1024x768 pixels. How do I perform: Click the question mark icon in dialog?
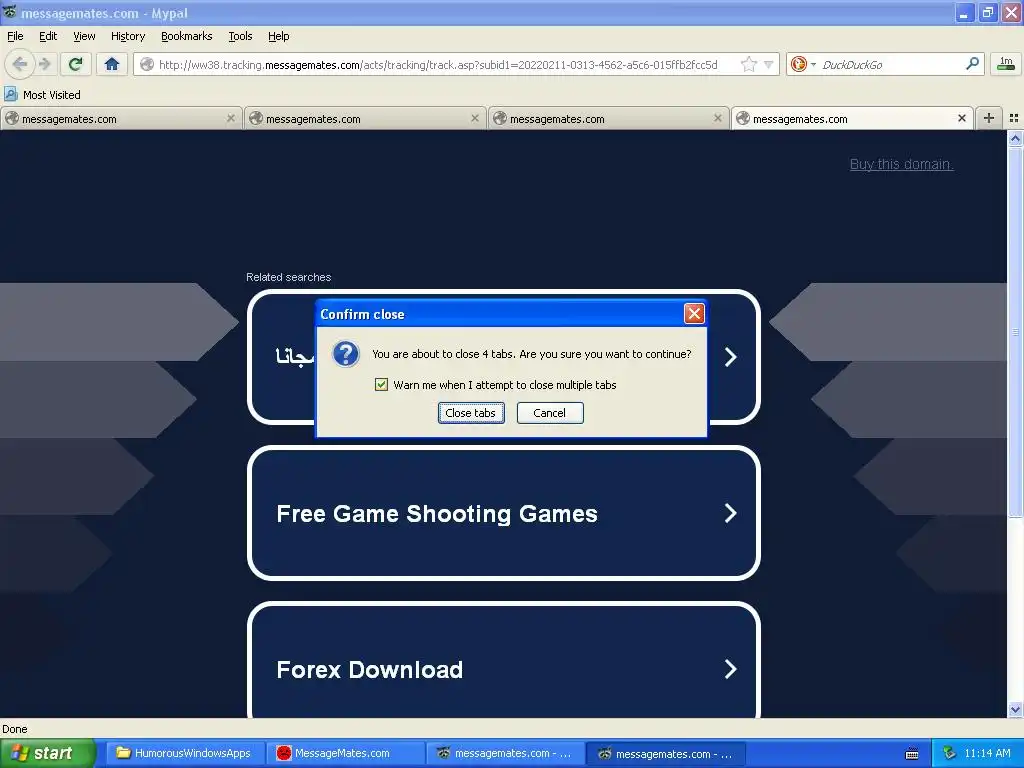pyautogui.click(x=345, y=354)
